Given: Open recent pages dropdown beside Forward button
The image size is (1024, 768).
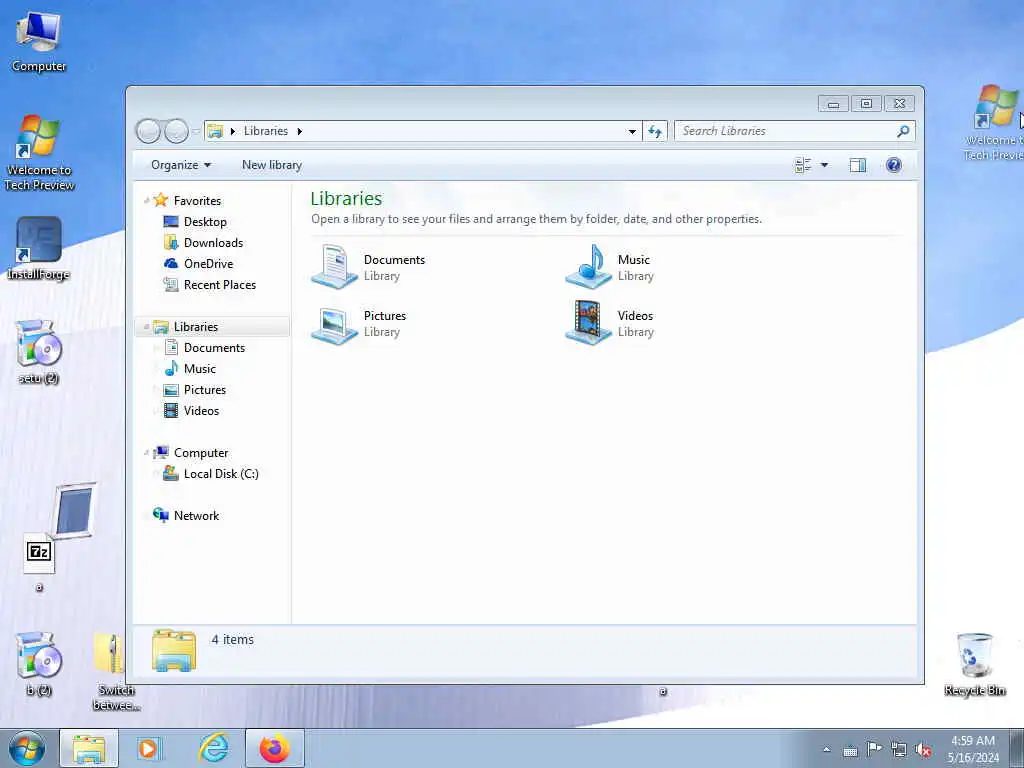Looking at the screenshot, I should click(x=195, y=131).
